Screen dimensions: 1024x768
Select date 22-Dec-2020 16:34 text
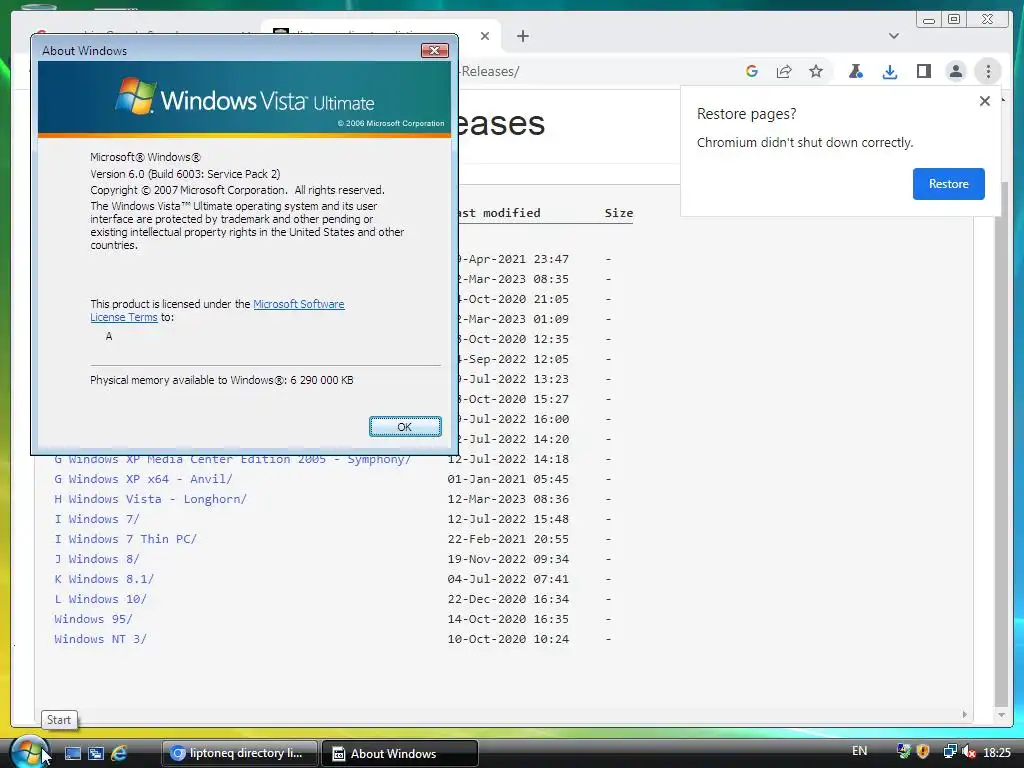(508, 599)
